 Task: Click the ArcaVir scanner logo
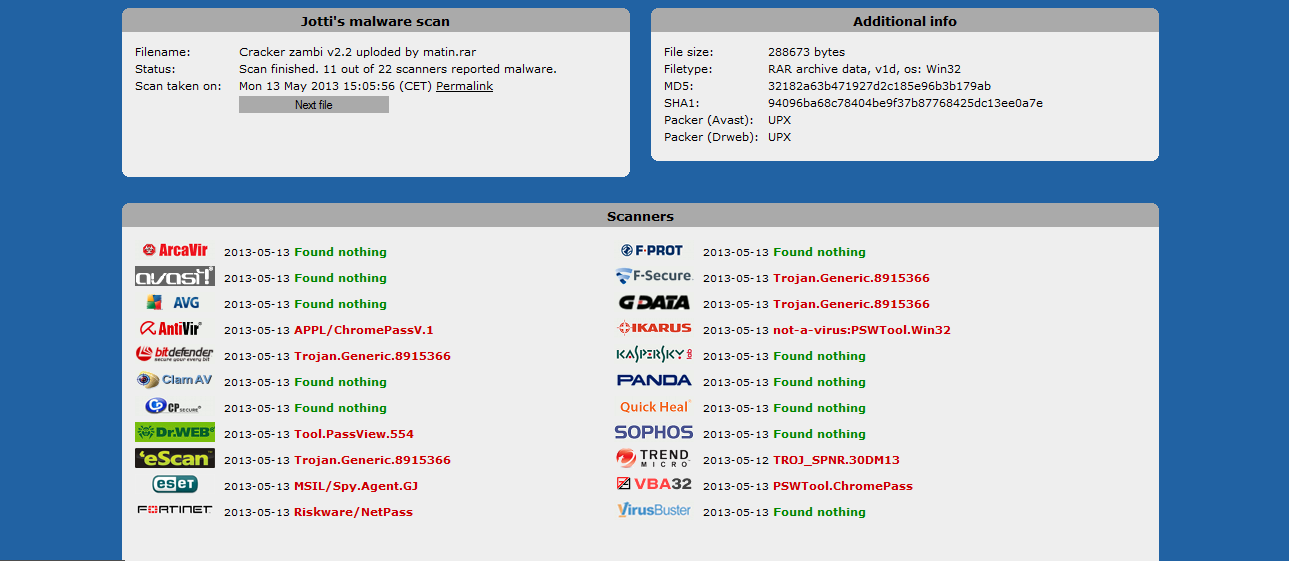click(175, 250)
